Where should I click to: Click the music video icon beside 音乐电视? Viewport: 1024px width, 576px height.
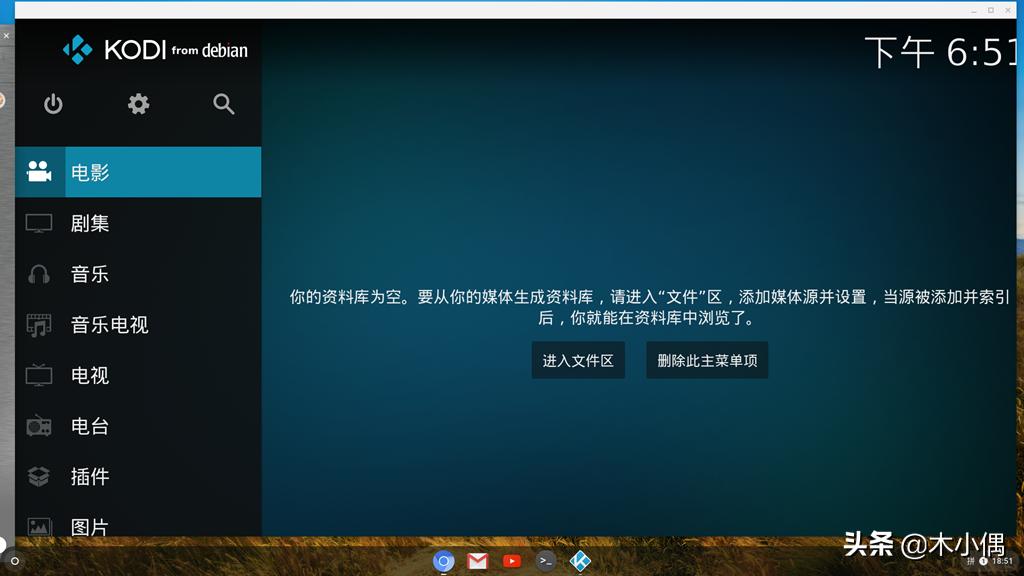[x=37, y=324]
